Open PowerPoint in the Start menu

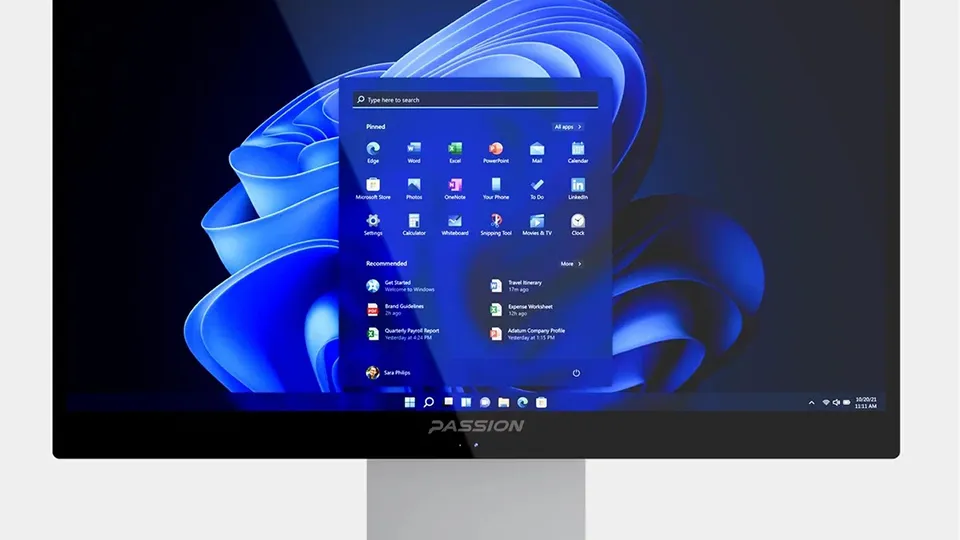[496, 152]
